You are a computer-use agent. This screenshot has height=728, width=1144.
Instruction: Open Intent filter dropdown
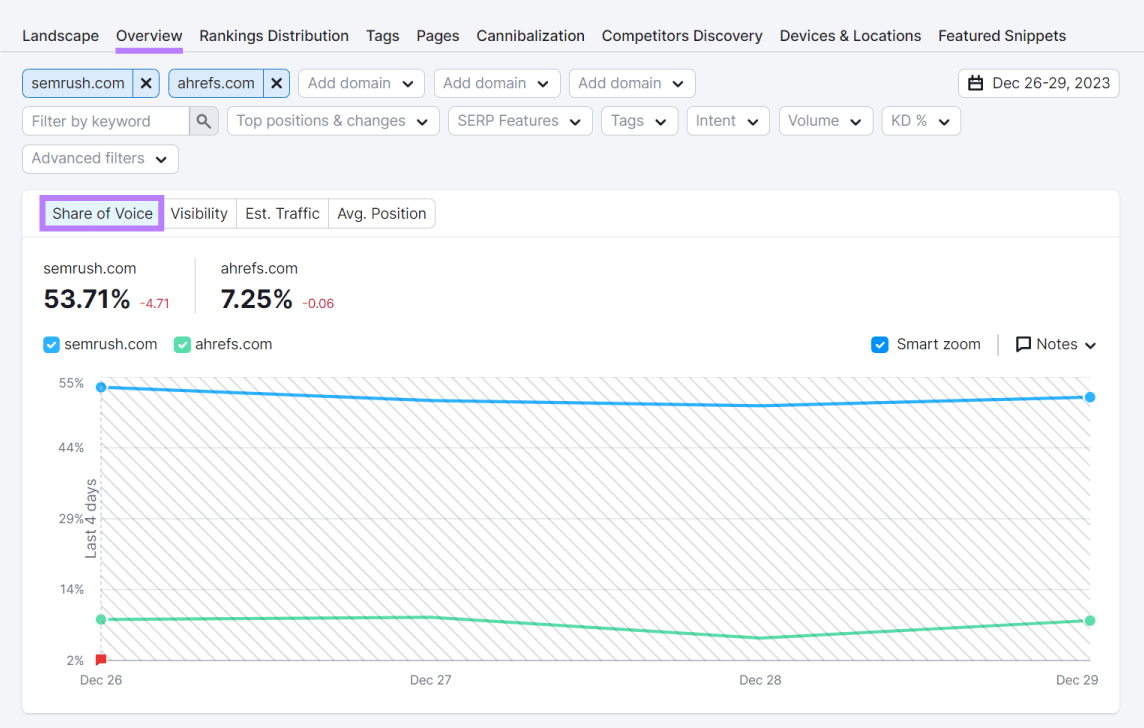(x=727, y=121)
